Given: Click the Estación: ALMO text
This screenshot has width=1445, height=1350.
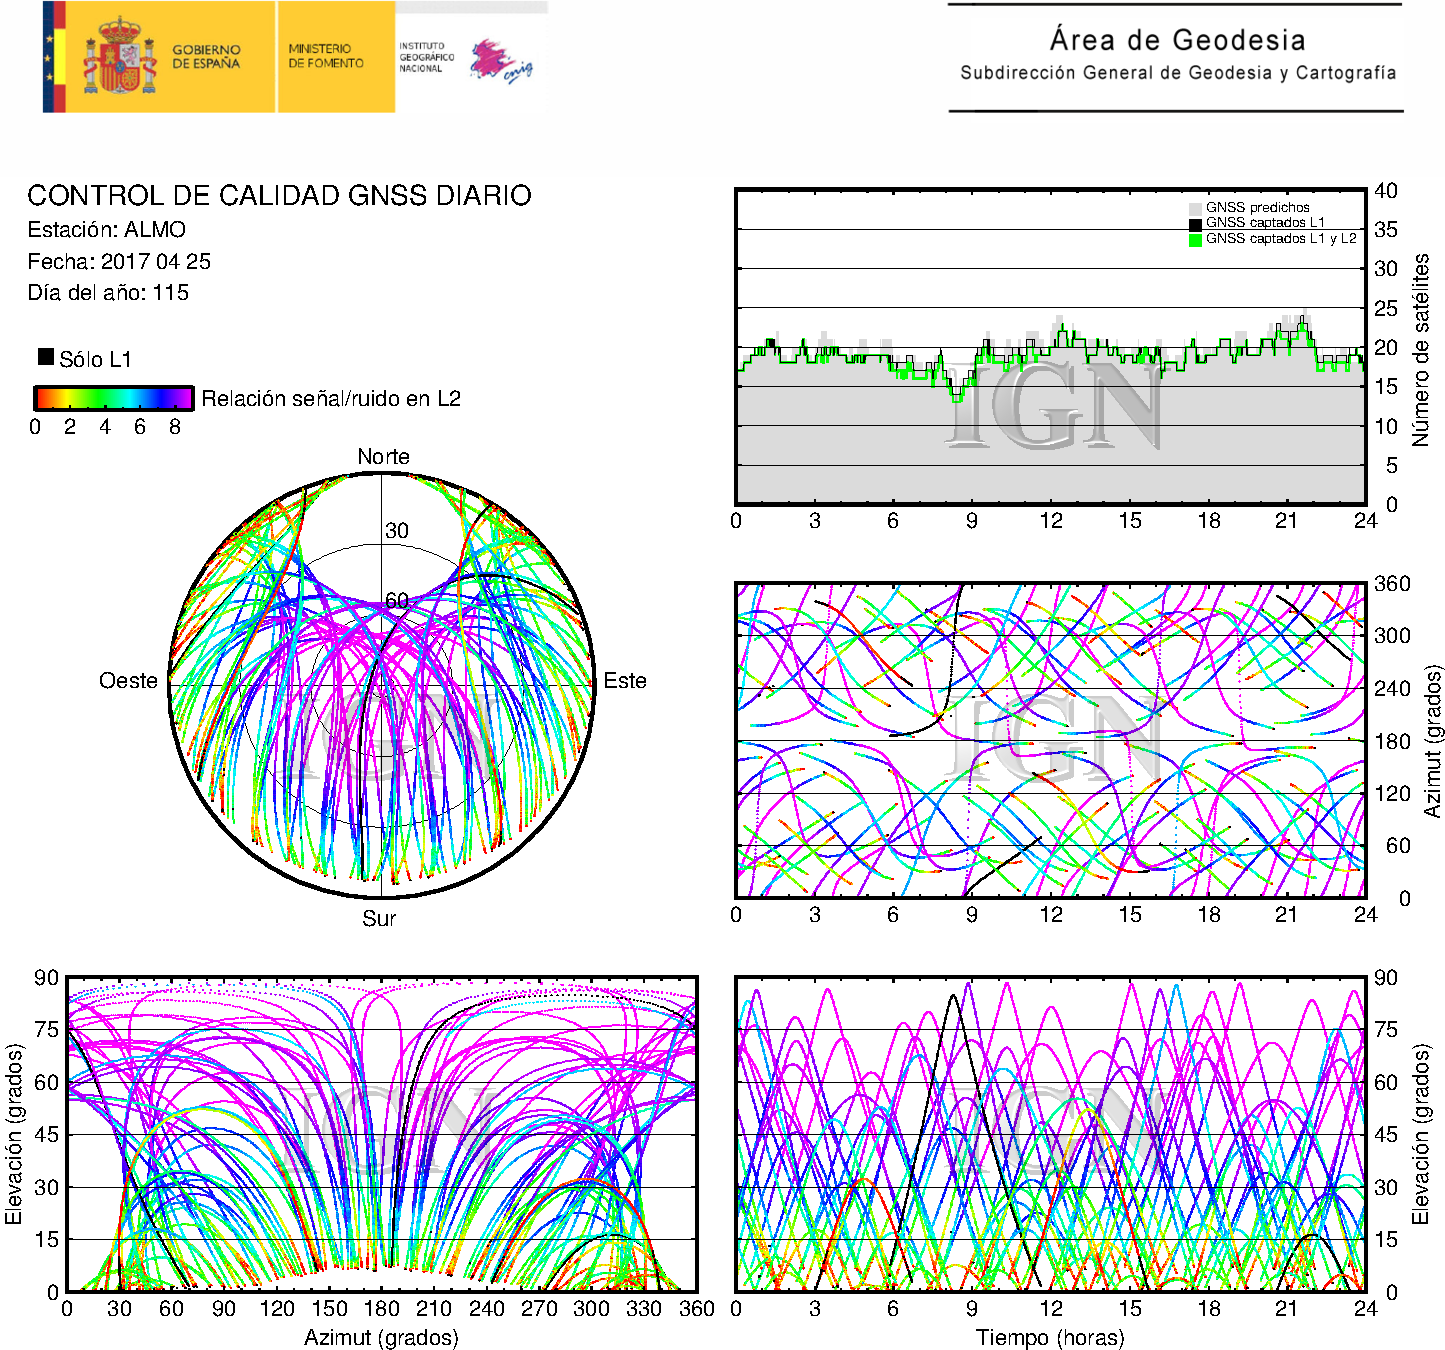Looking at the screenshot, I should [106, 229].
